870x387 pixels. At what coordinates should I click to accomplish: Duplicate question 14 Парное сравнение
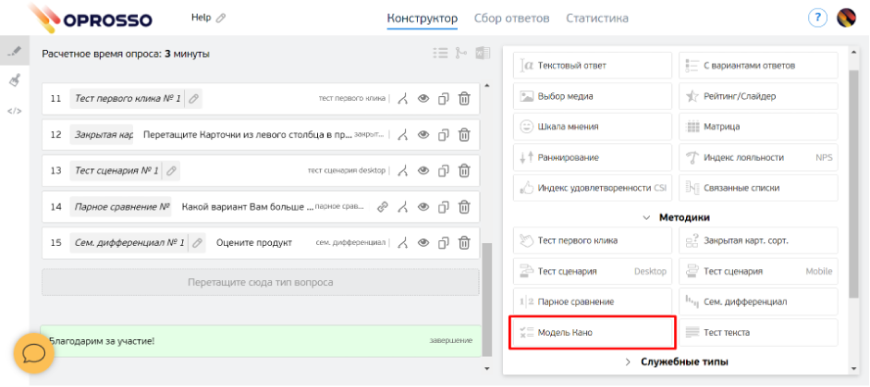[x=443, y=207]
